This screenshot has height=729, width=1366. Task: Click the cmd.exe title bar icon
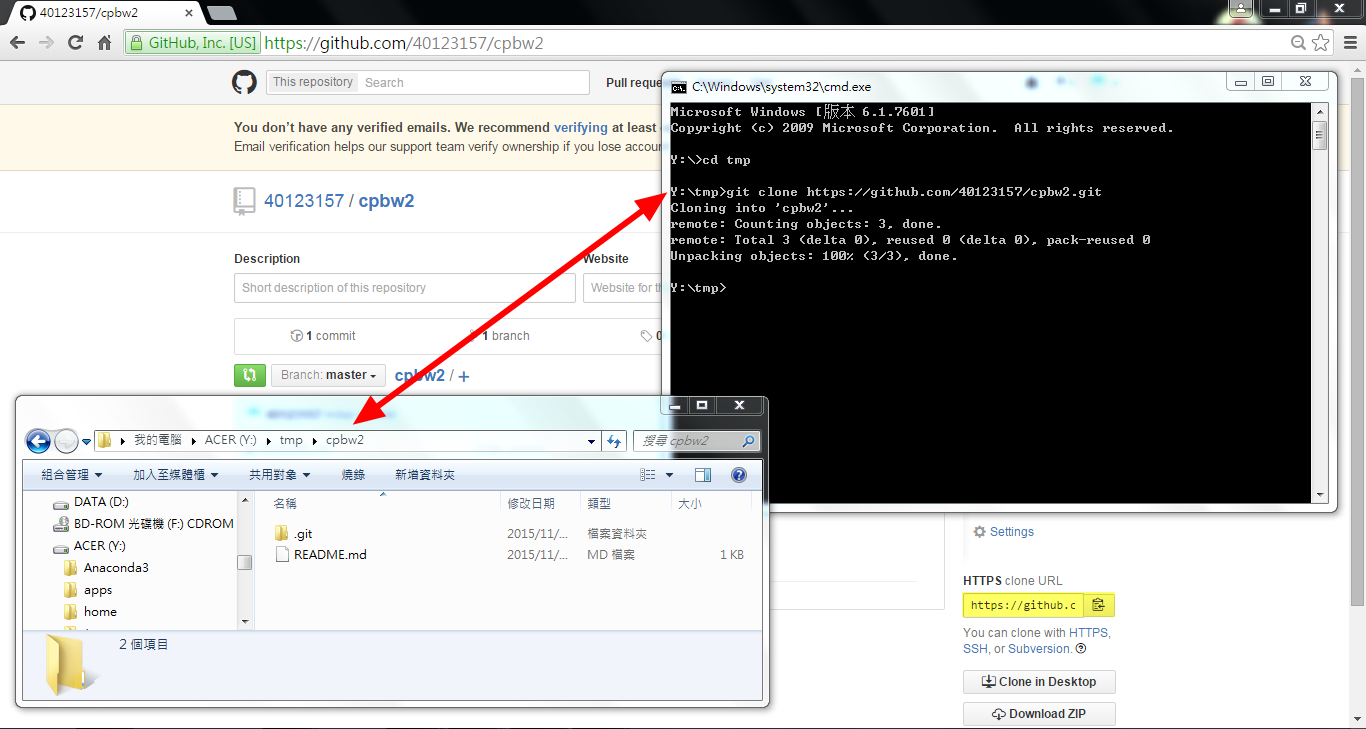[679, 87]
